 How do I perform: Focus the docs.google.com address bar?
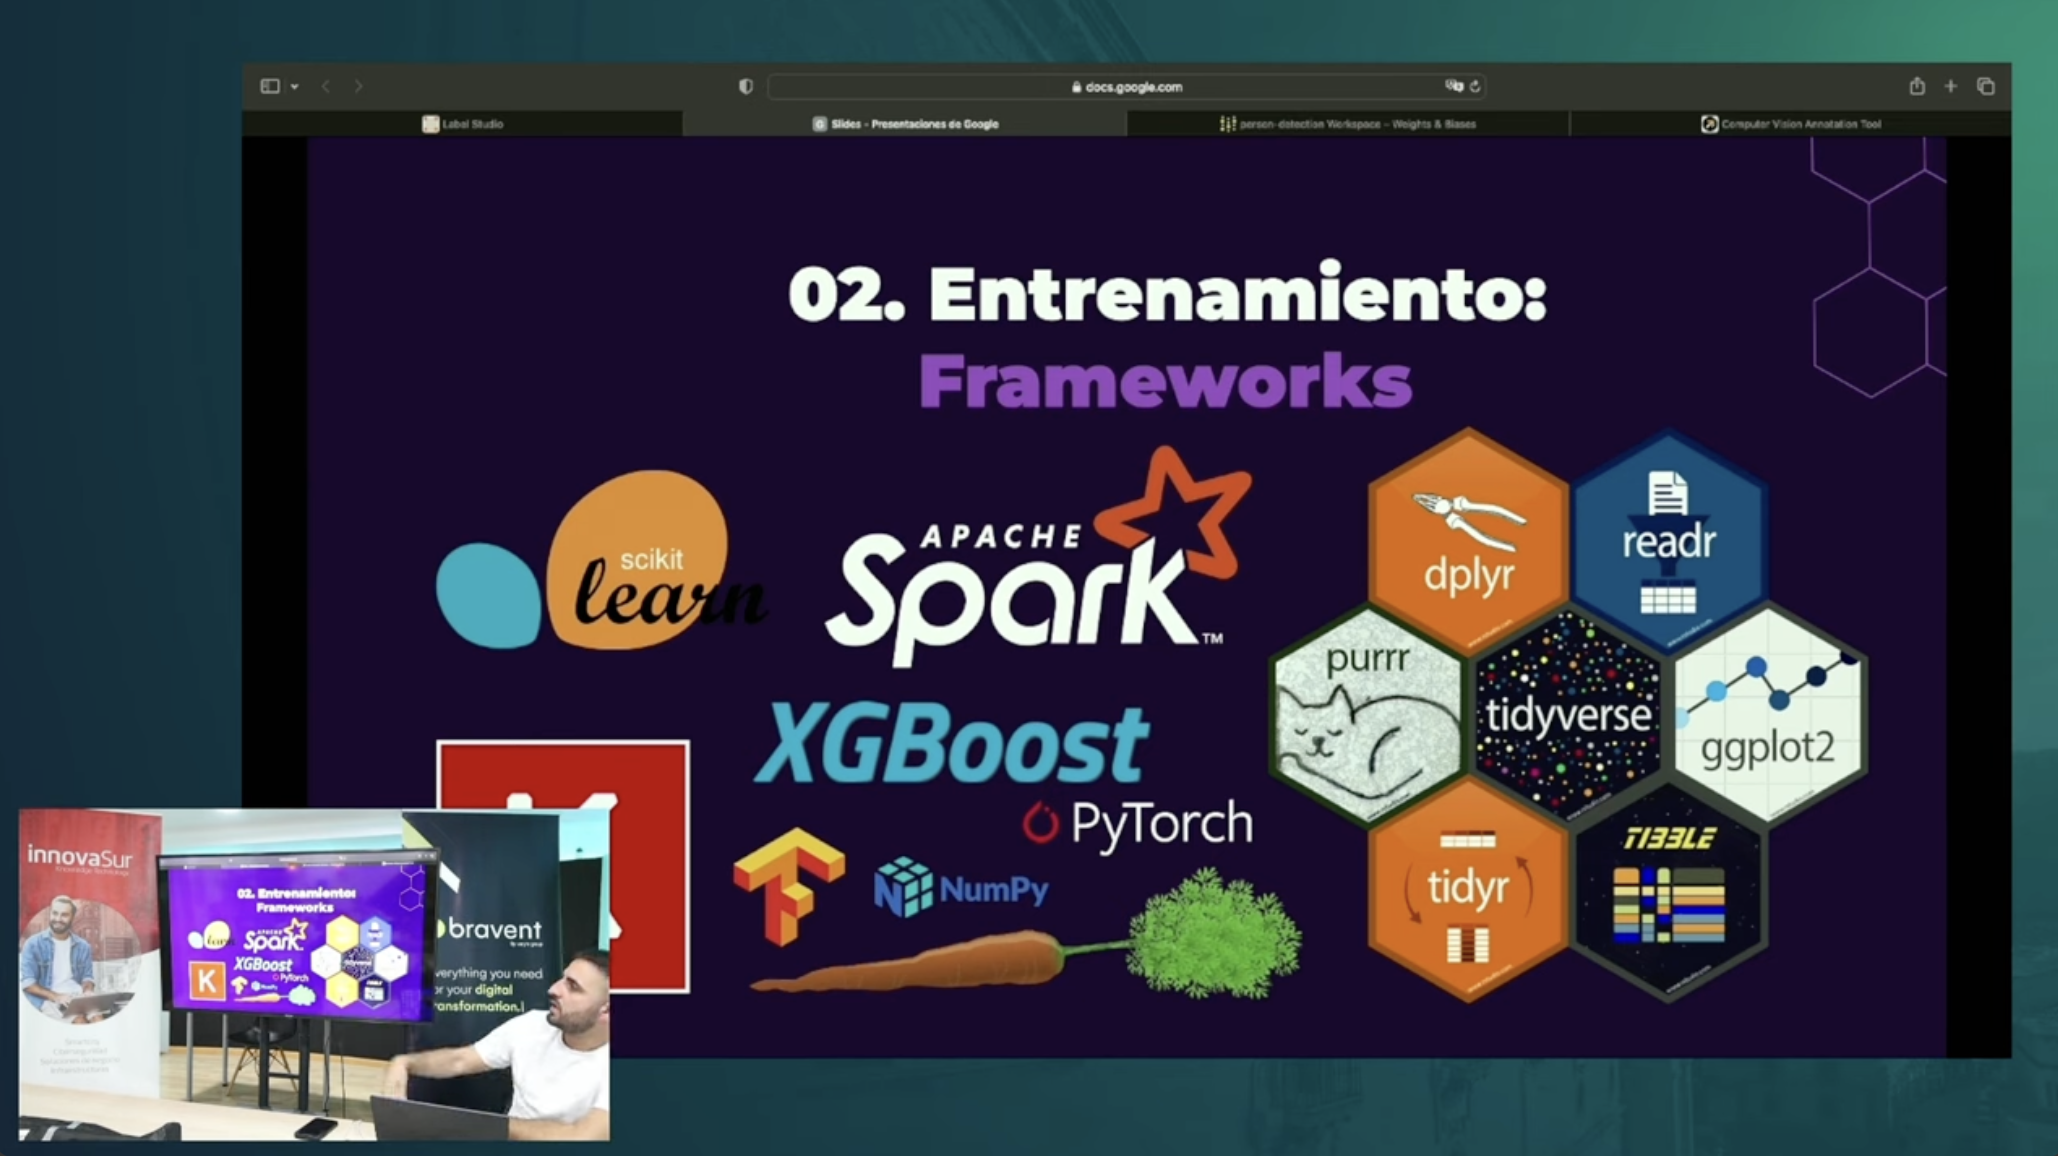[1126, 87]
